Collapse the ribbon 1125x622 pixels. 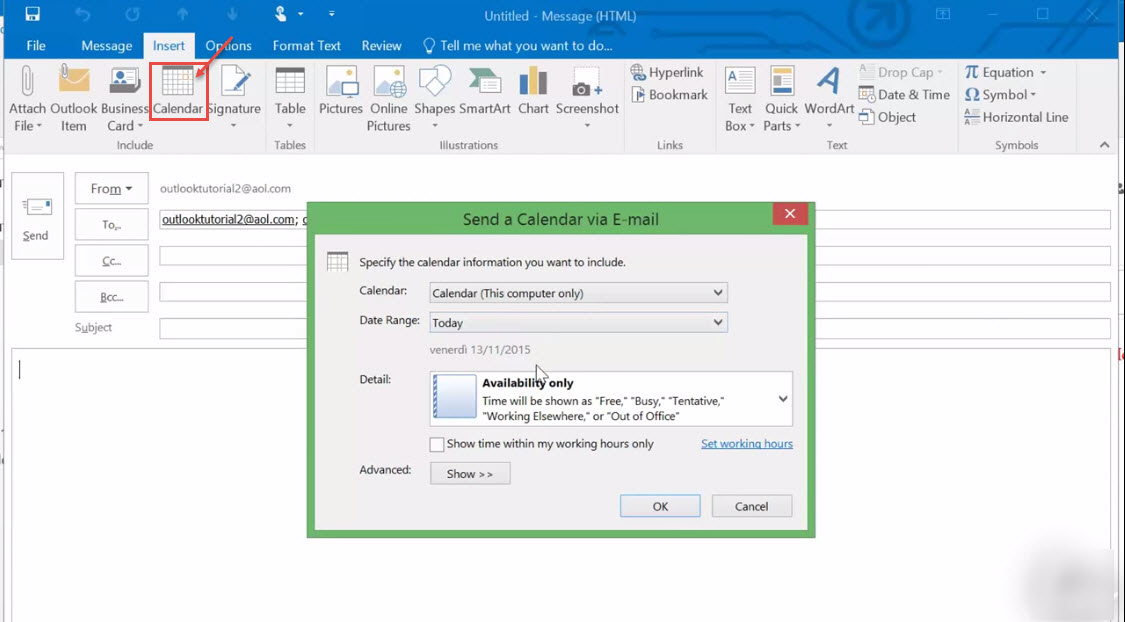(1104, 145)
